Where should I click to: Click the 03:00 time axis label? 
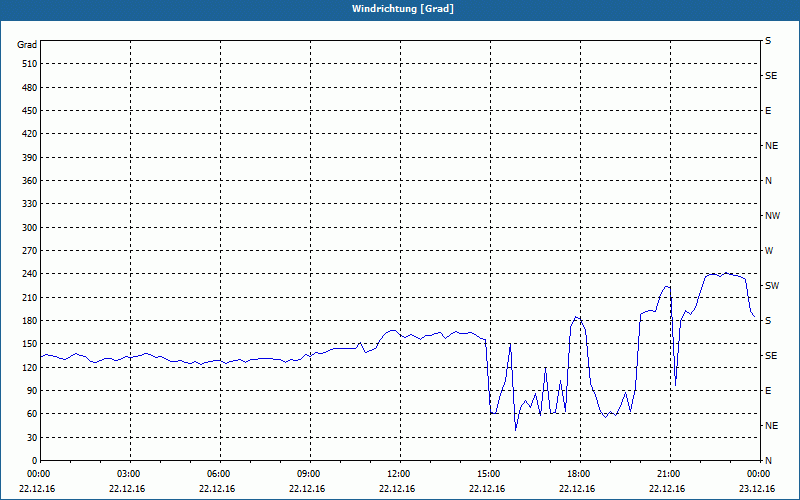tap(131, 474)
